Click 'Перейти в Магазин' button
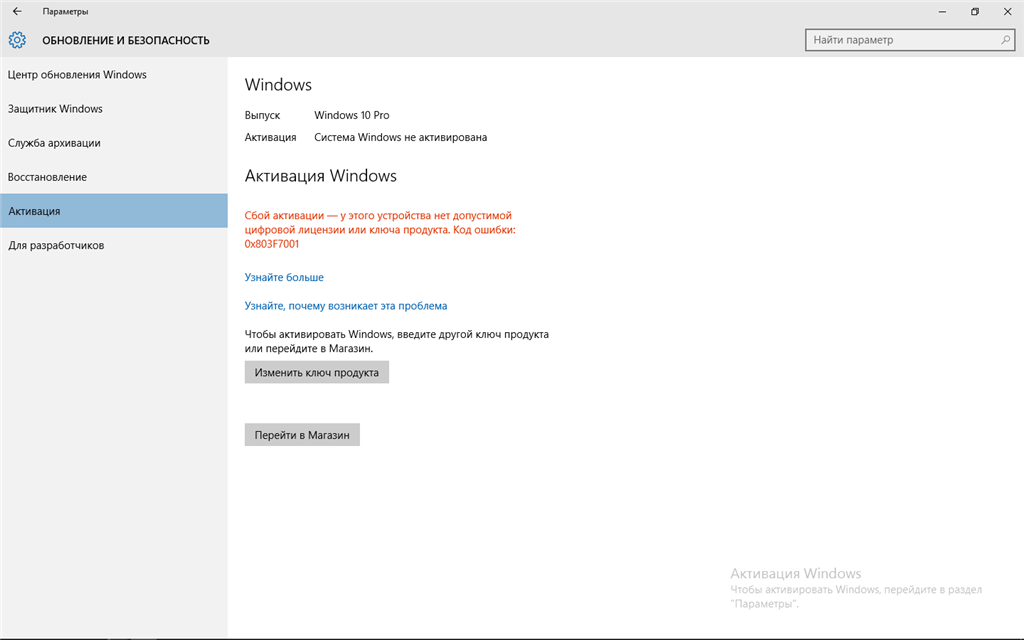The height and width of the screenshot is (640, 1024). [302, 435]
